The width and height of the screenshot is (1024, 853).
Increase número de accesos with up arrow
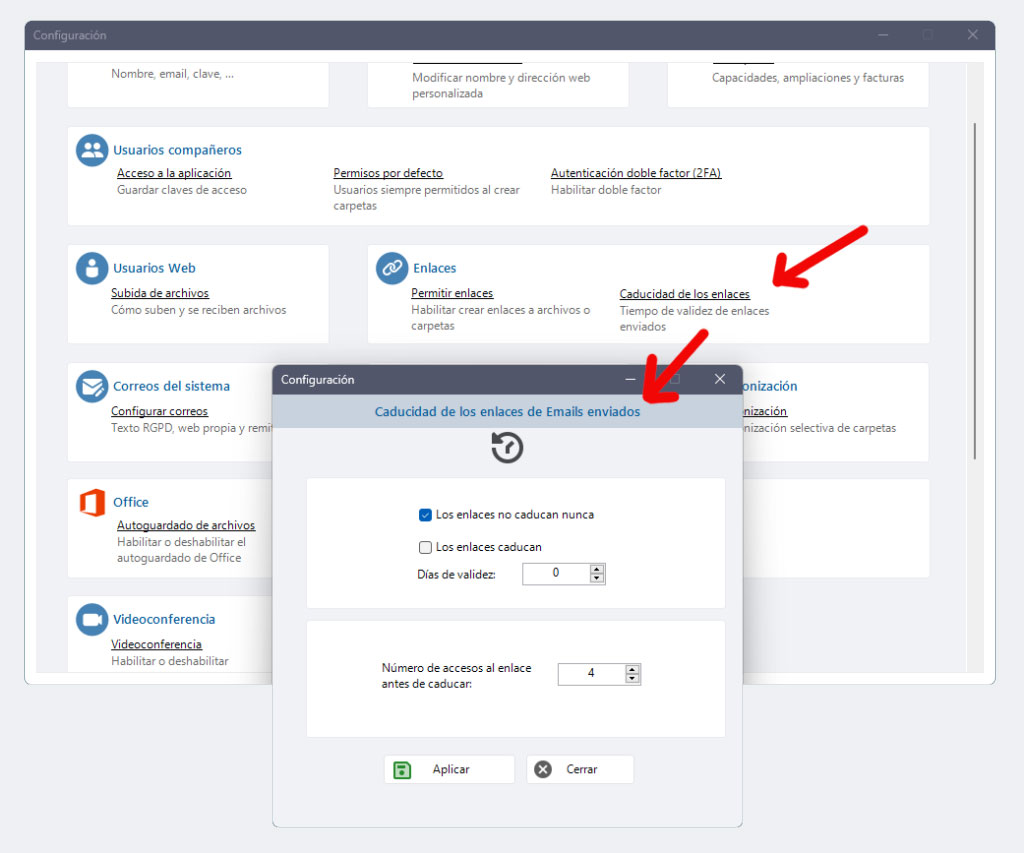click(632, 670)
